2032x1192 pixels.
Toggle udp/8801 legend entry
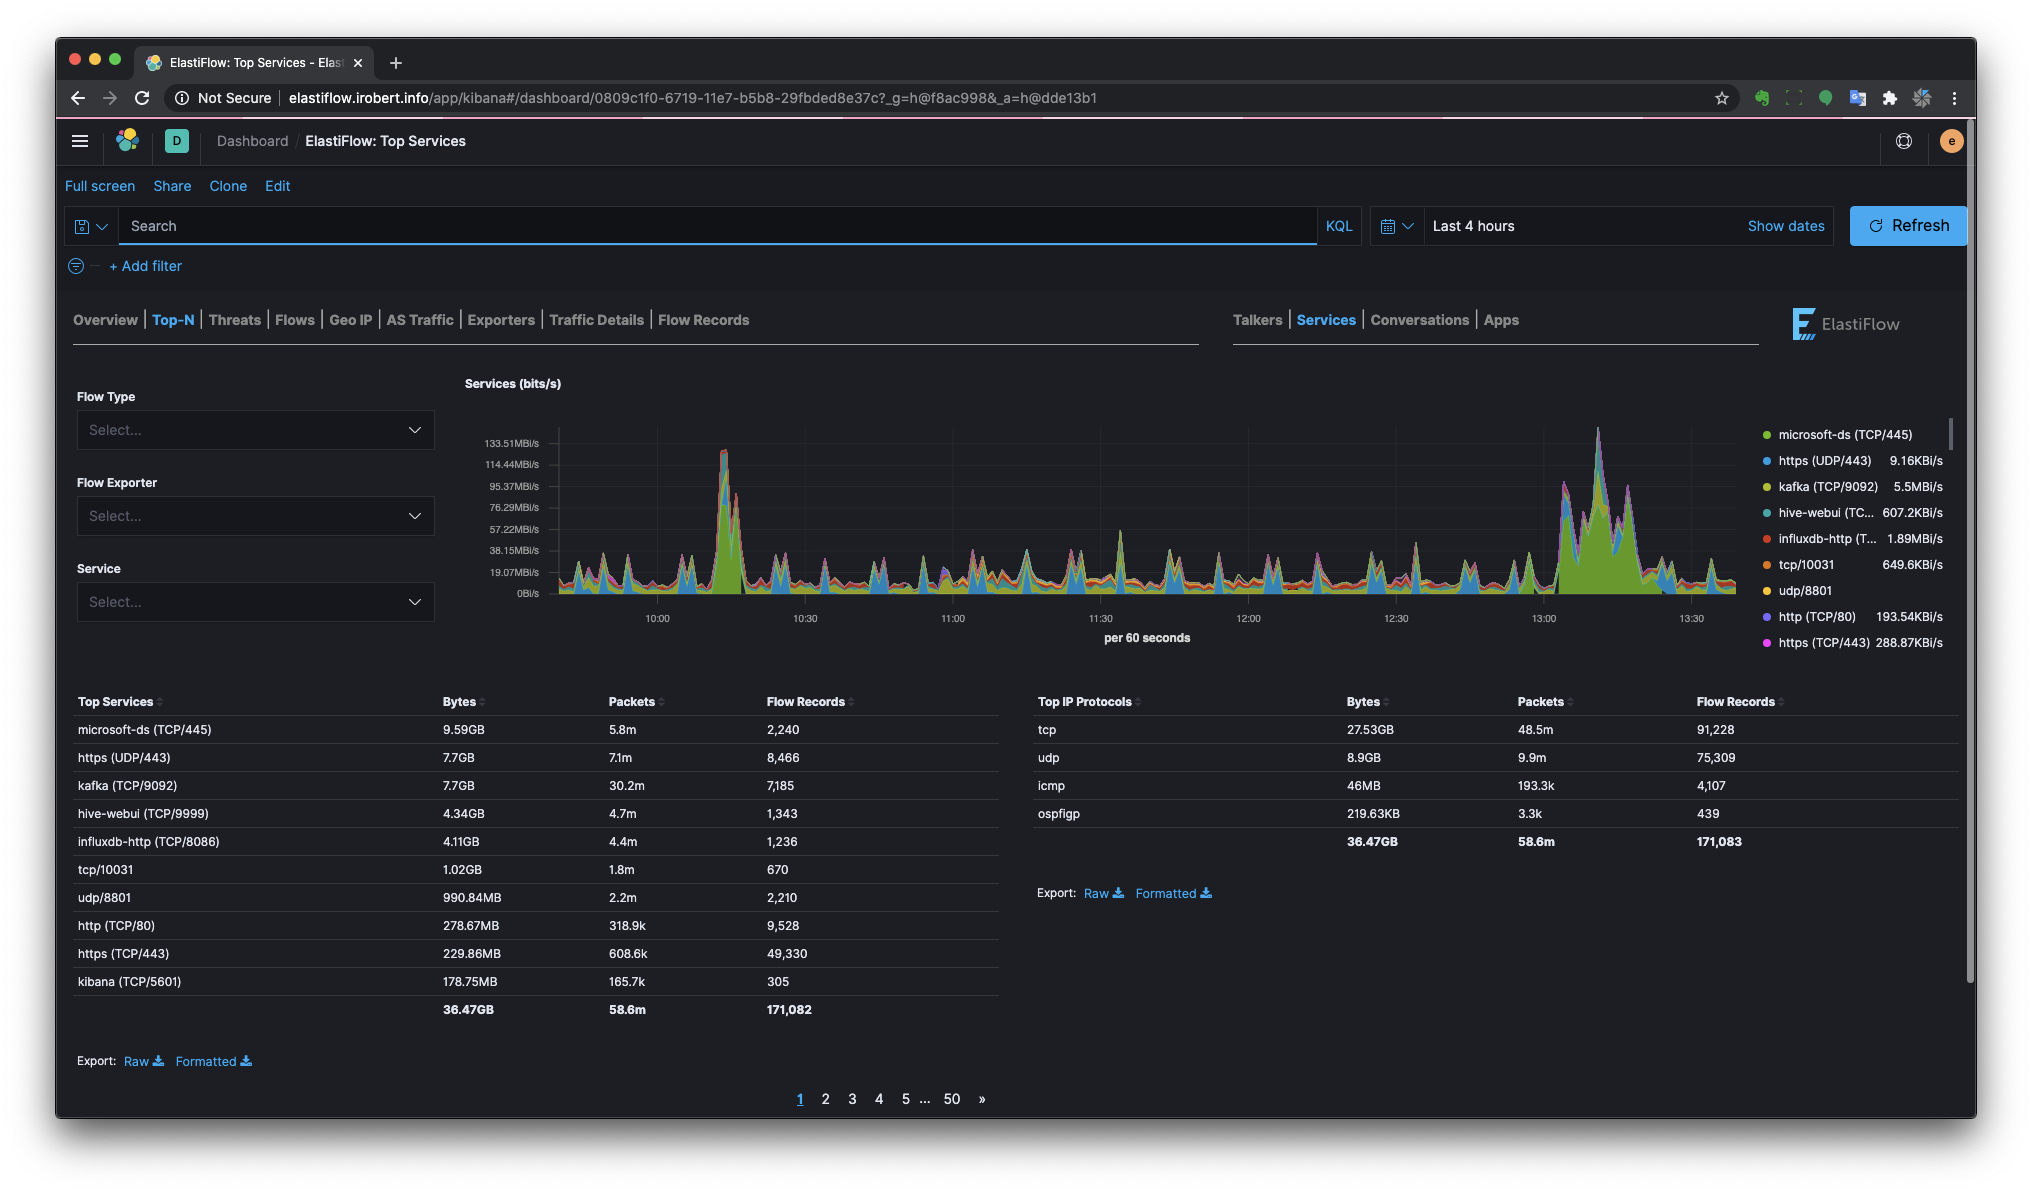[x=1852, y=591]
